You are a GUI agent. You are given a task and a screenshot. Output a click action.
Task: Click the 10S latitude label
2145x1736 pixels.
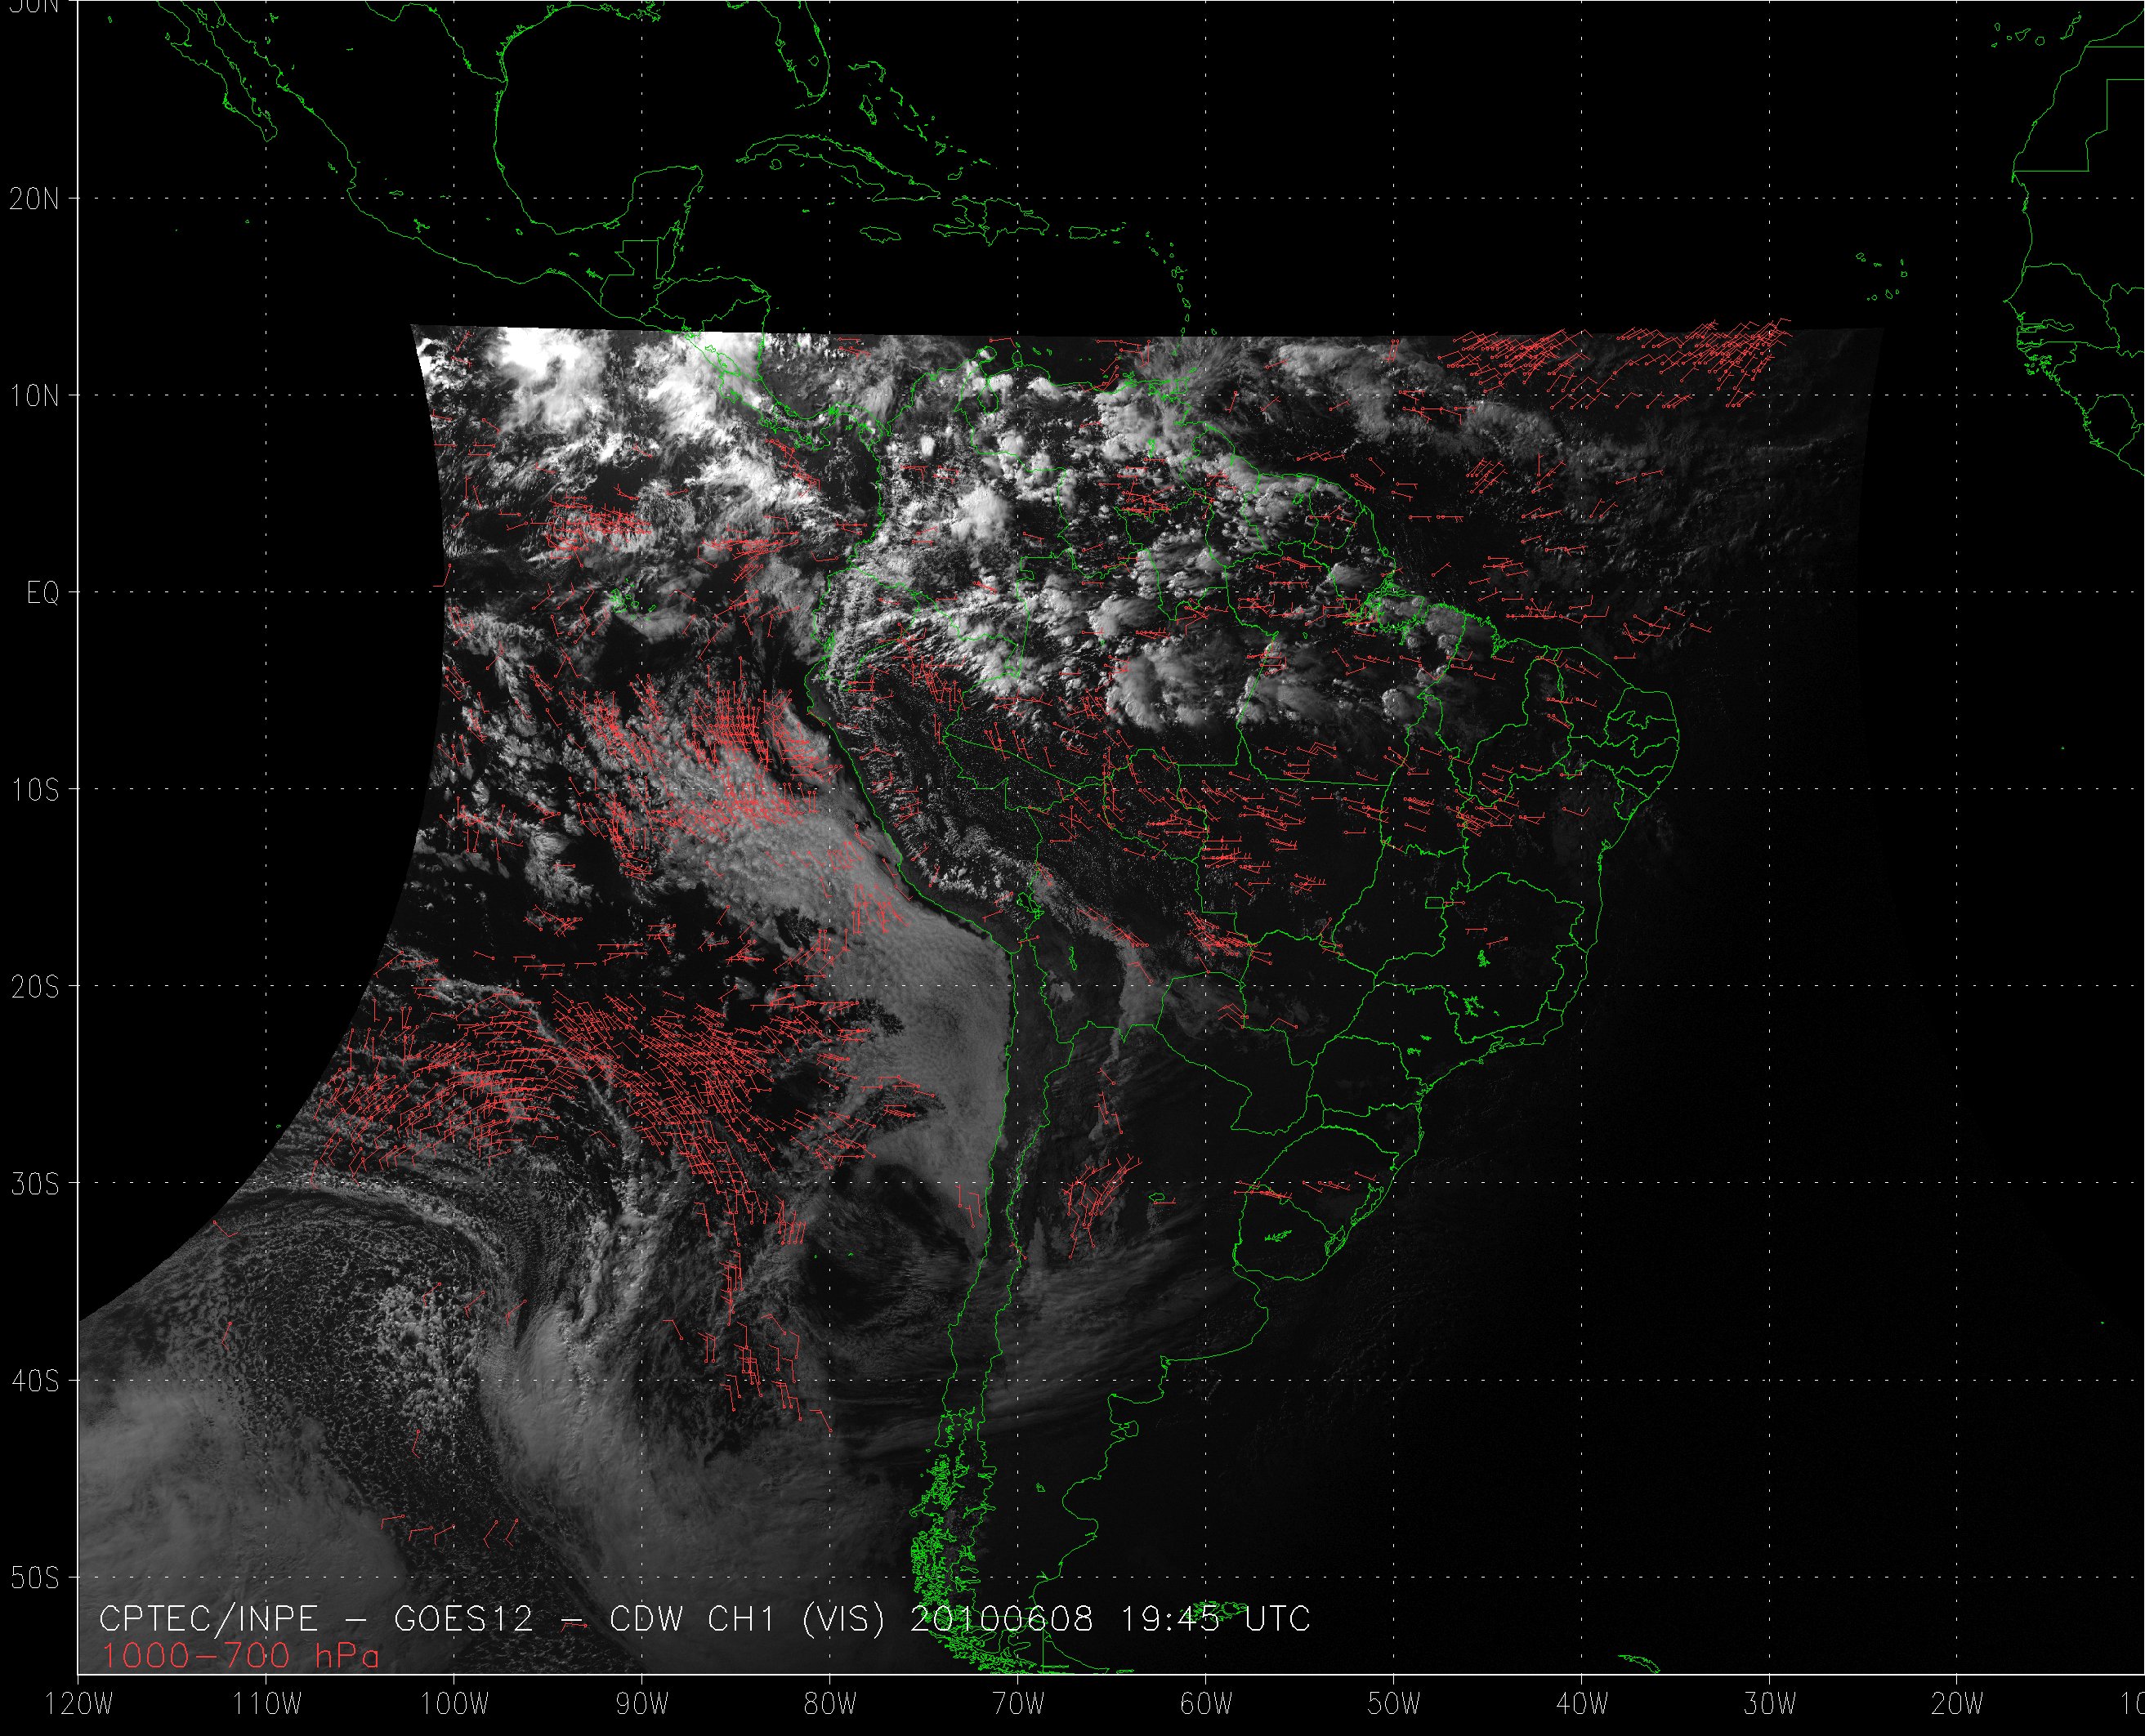click(34, 790)
